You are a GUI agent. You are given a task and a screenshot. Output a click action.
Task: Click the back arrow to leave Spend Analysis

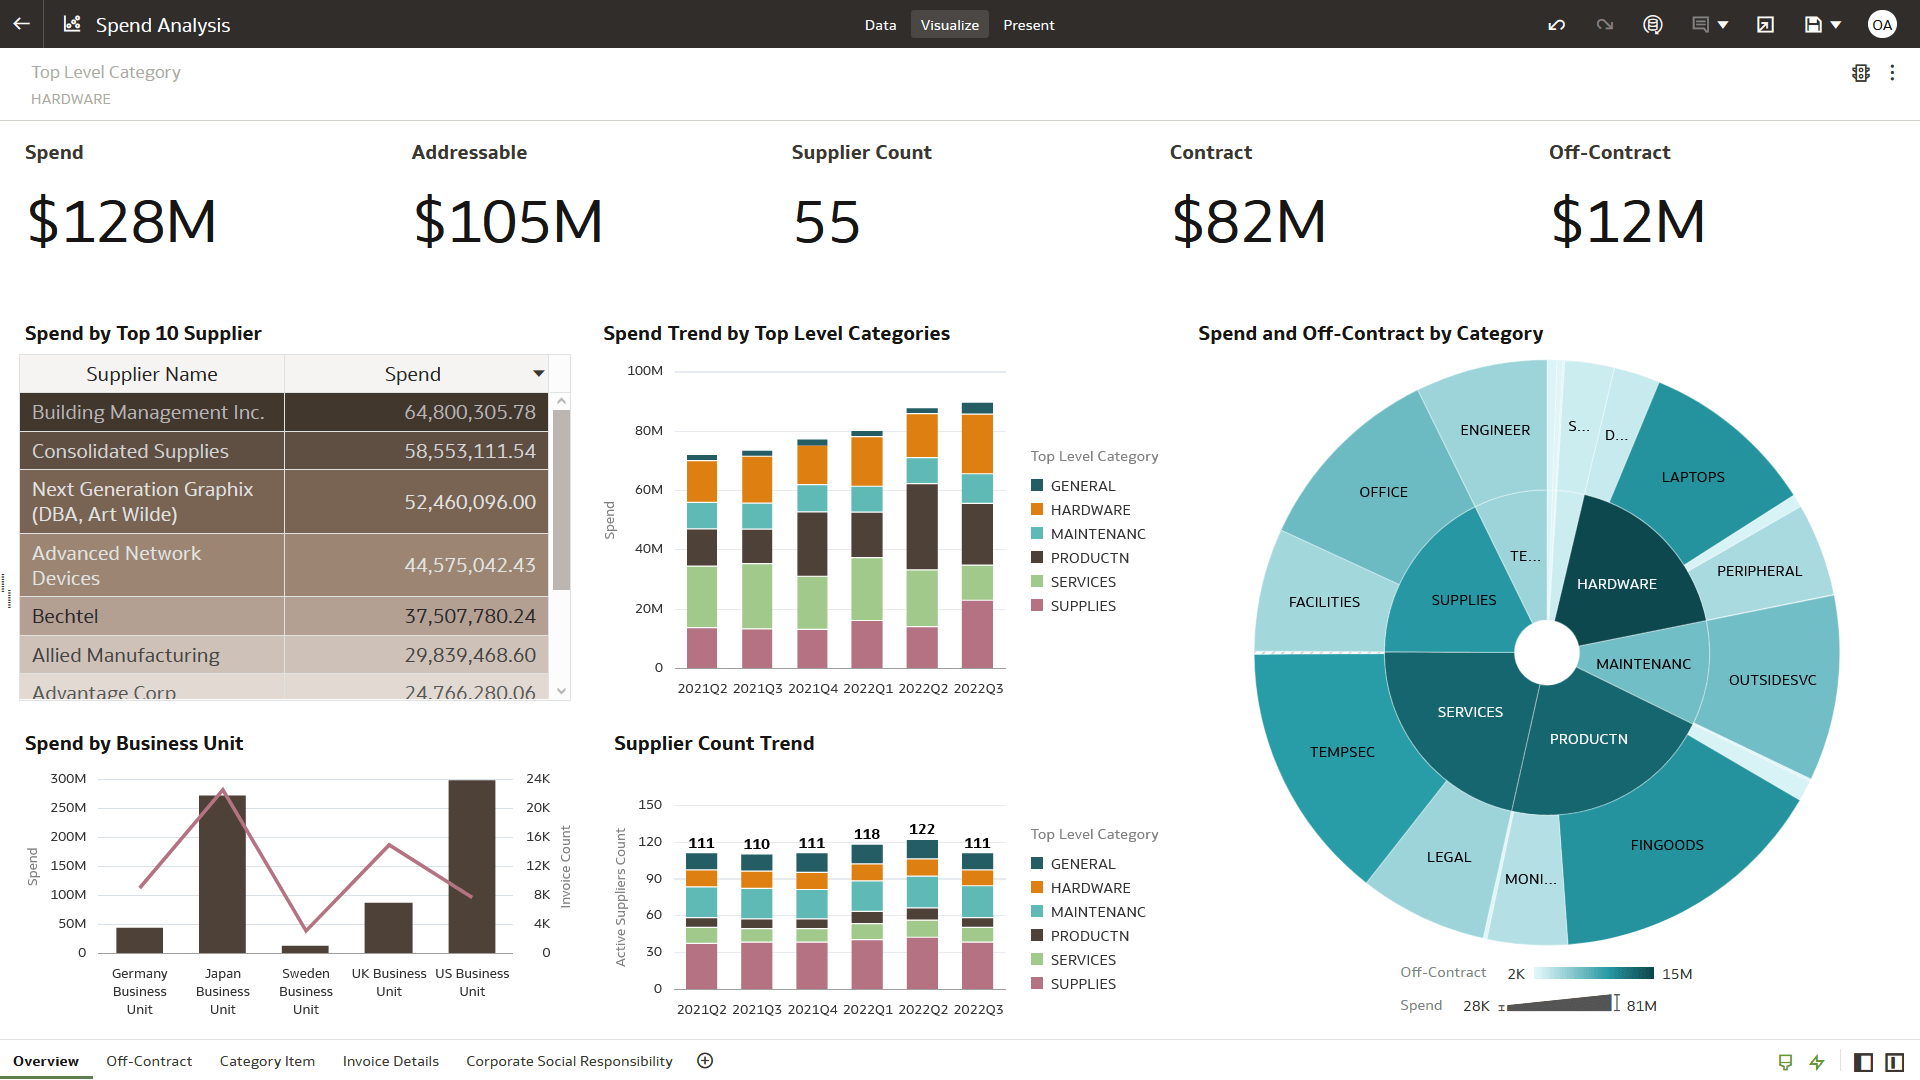tap(21, 24)
